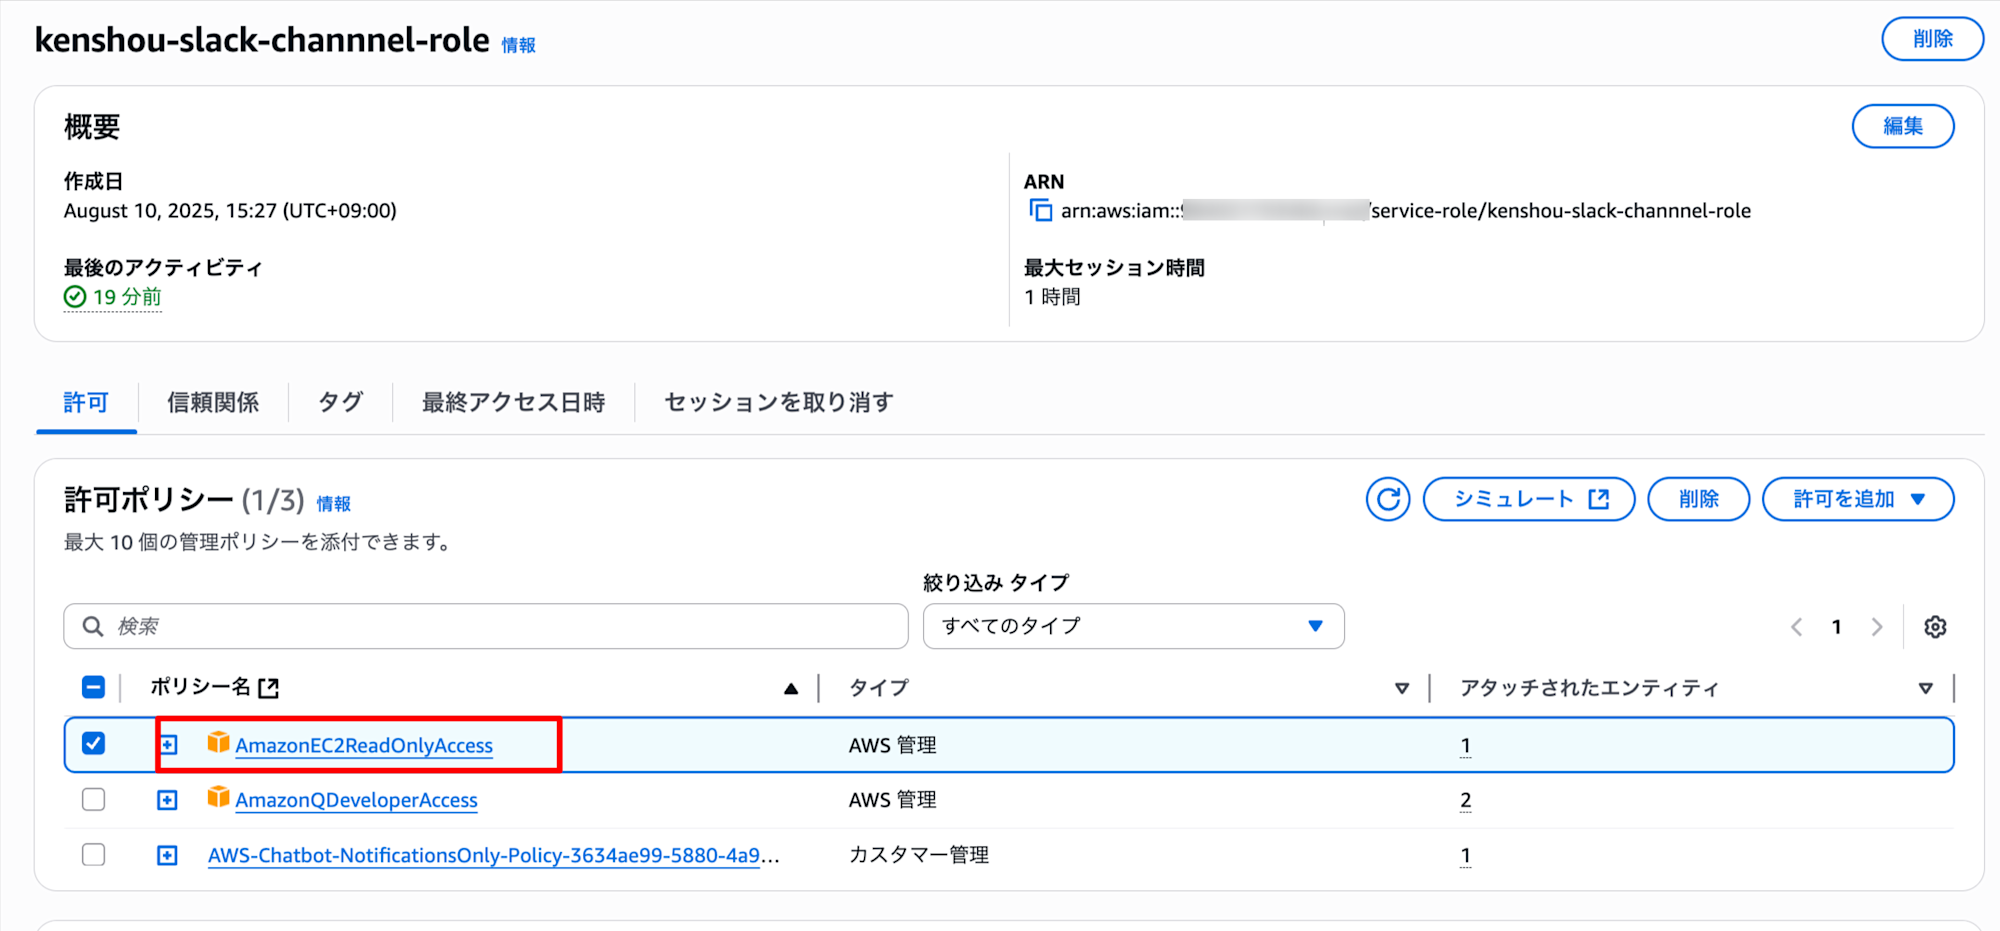Click AWS 管理 type cell for AmazonQDeveloperAccess
Viewport: 2000px width, 931px height.
(892, 800)
